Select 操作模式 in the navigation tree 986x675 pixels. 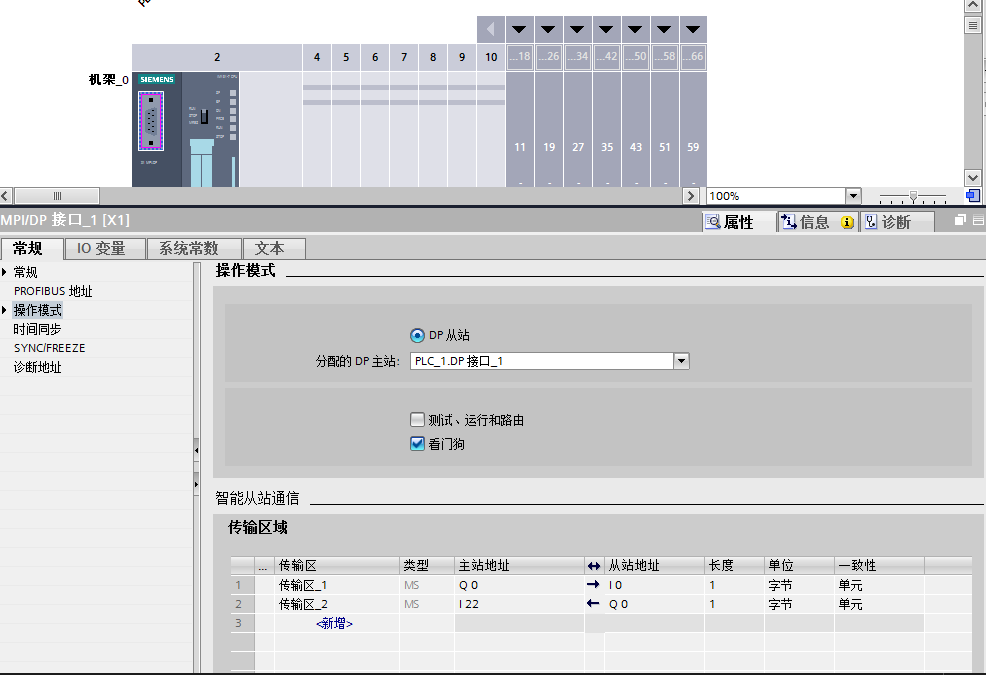pos(38,310)
